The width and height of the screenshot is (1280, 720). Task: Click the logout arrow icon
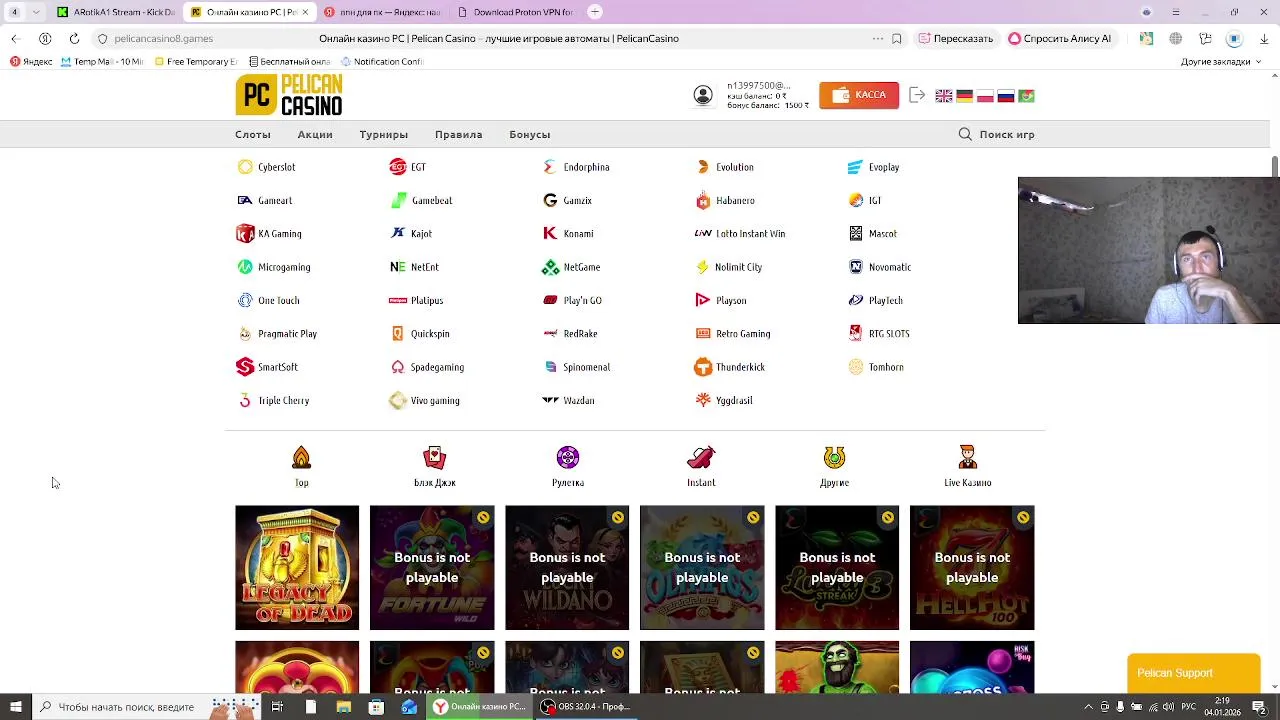[x=917, y=95]
